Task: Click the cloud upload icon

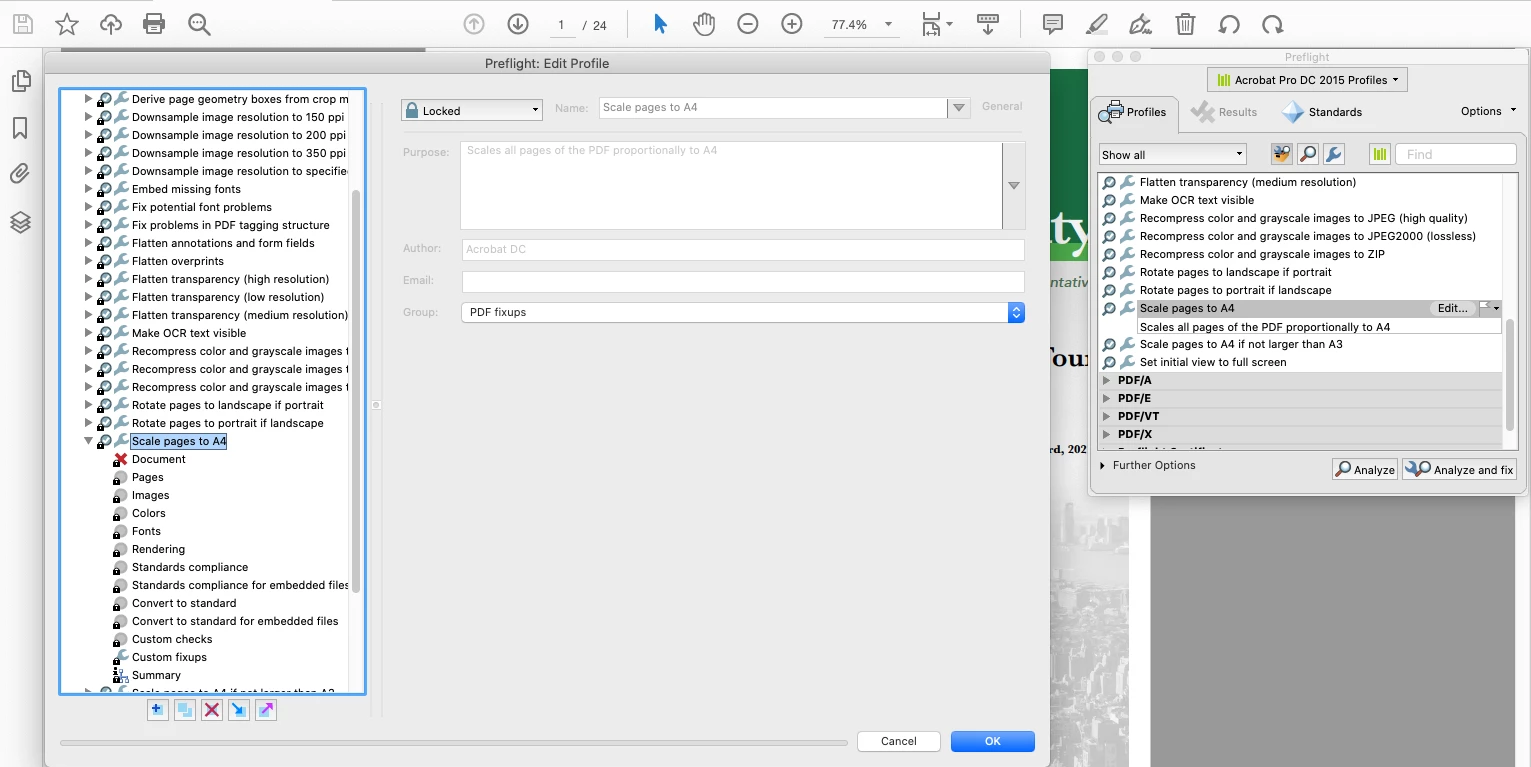Action: 110,24
